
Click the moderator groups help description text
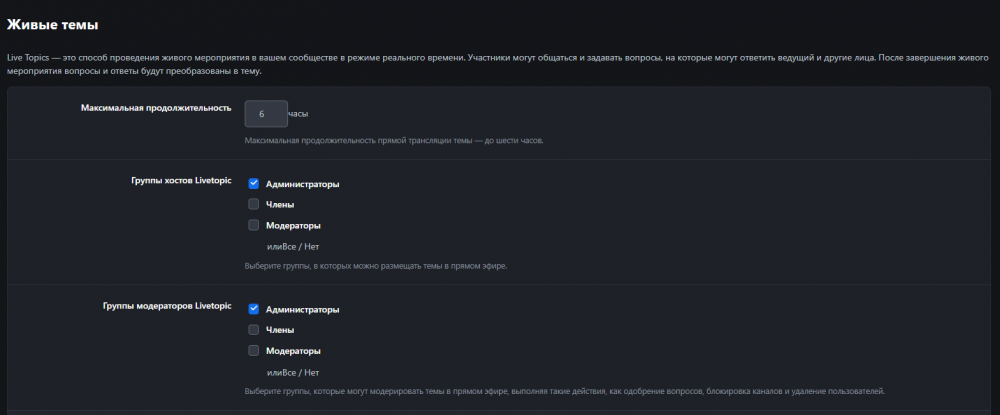tap(564, 390)
